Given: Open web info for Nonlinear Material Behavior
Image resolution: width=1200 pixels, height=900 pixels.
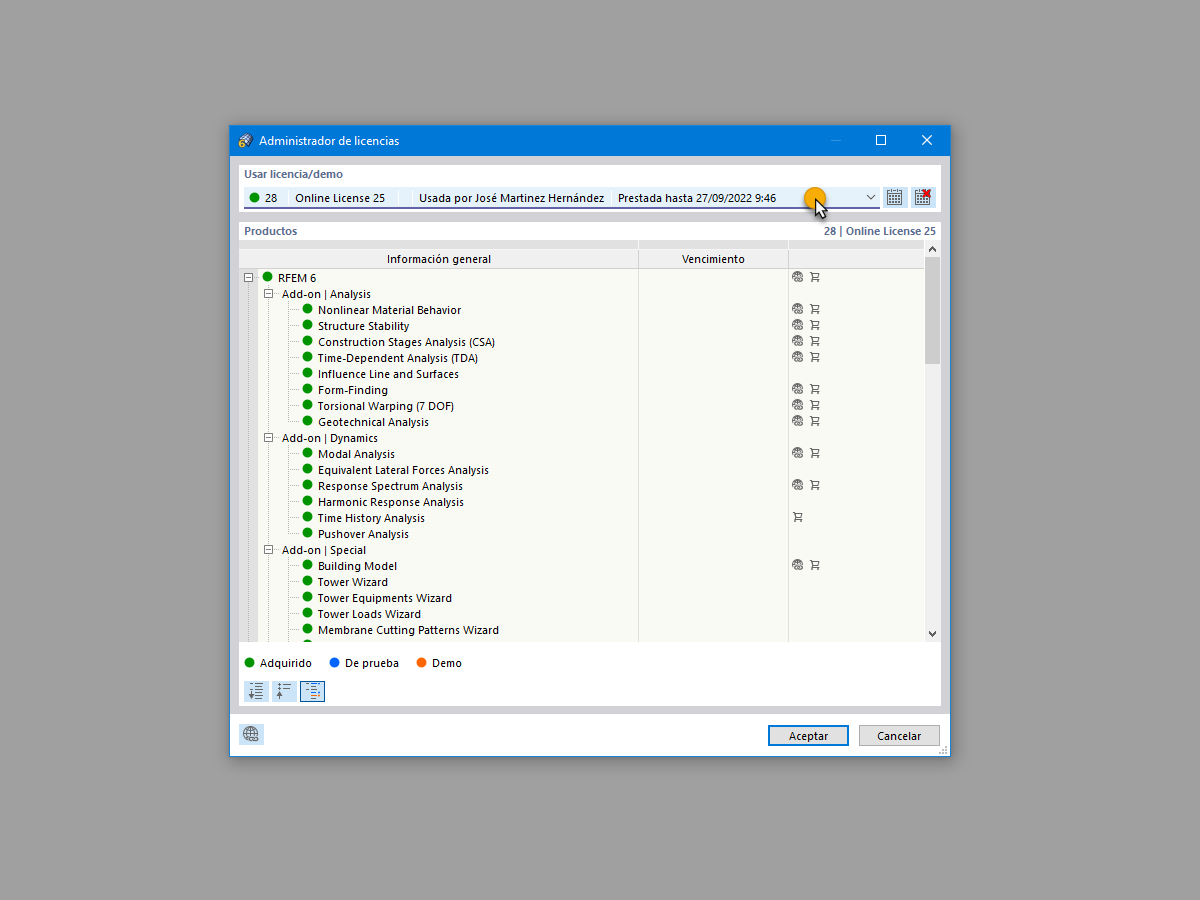Looking at the screenshot, I should tap(797, 309).
